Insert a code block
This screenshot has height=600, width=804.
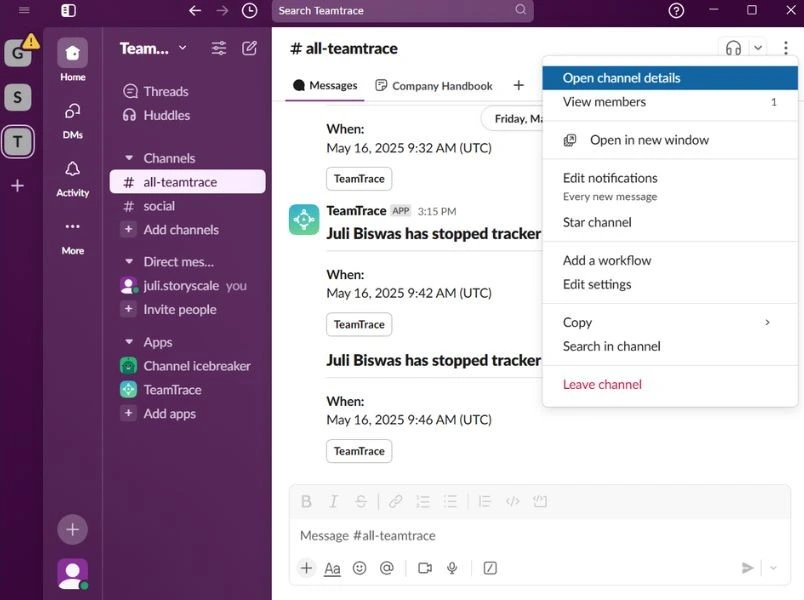click(x=540, y=501)
